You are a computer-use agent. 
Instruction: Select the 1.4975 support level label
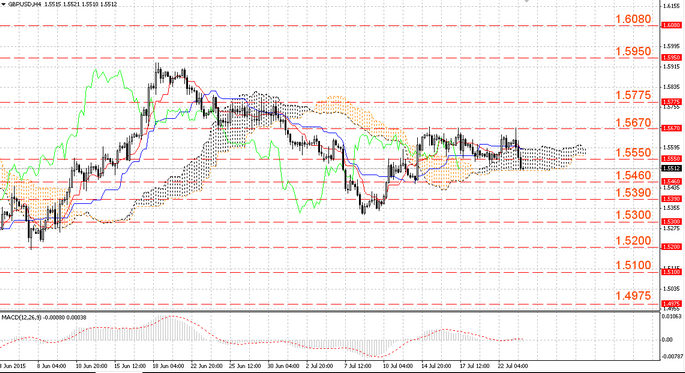point(633,296)
